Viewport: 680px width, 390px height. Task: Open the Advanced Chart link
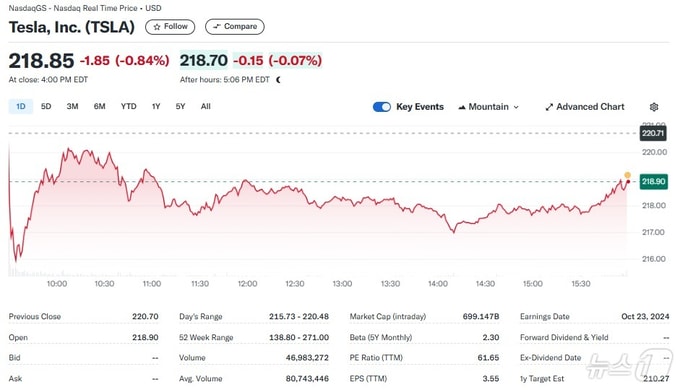click(x=585, y=107)
